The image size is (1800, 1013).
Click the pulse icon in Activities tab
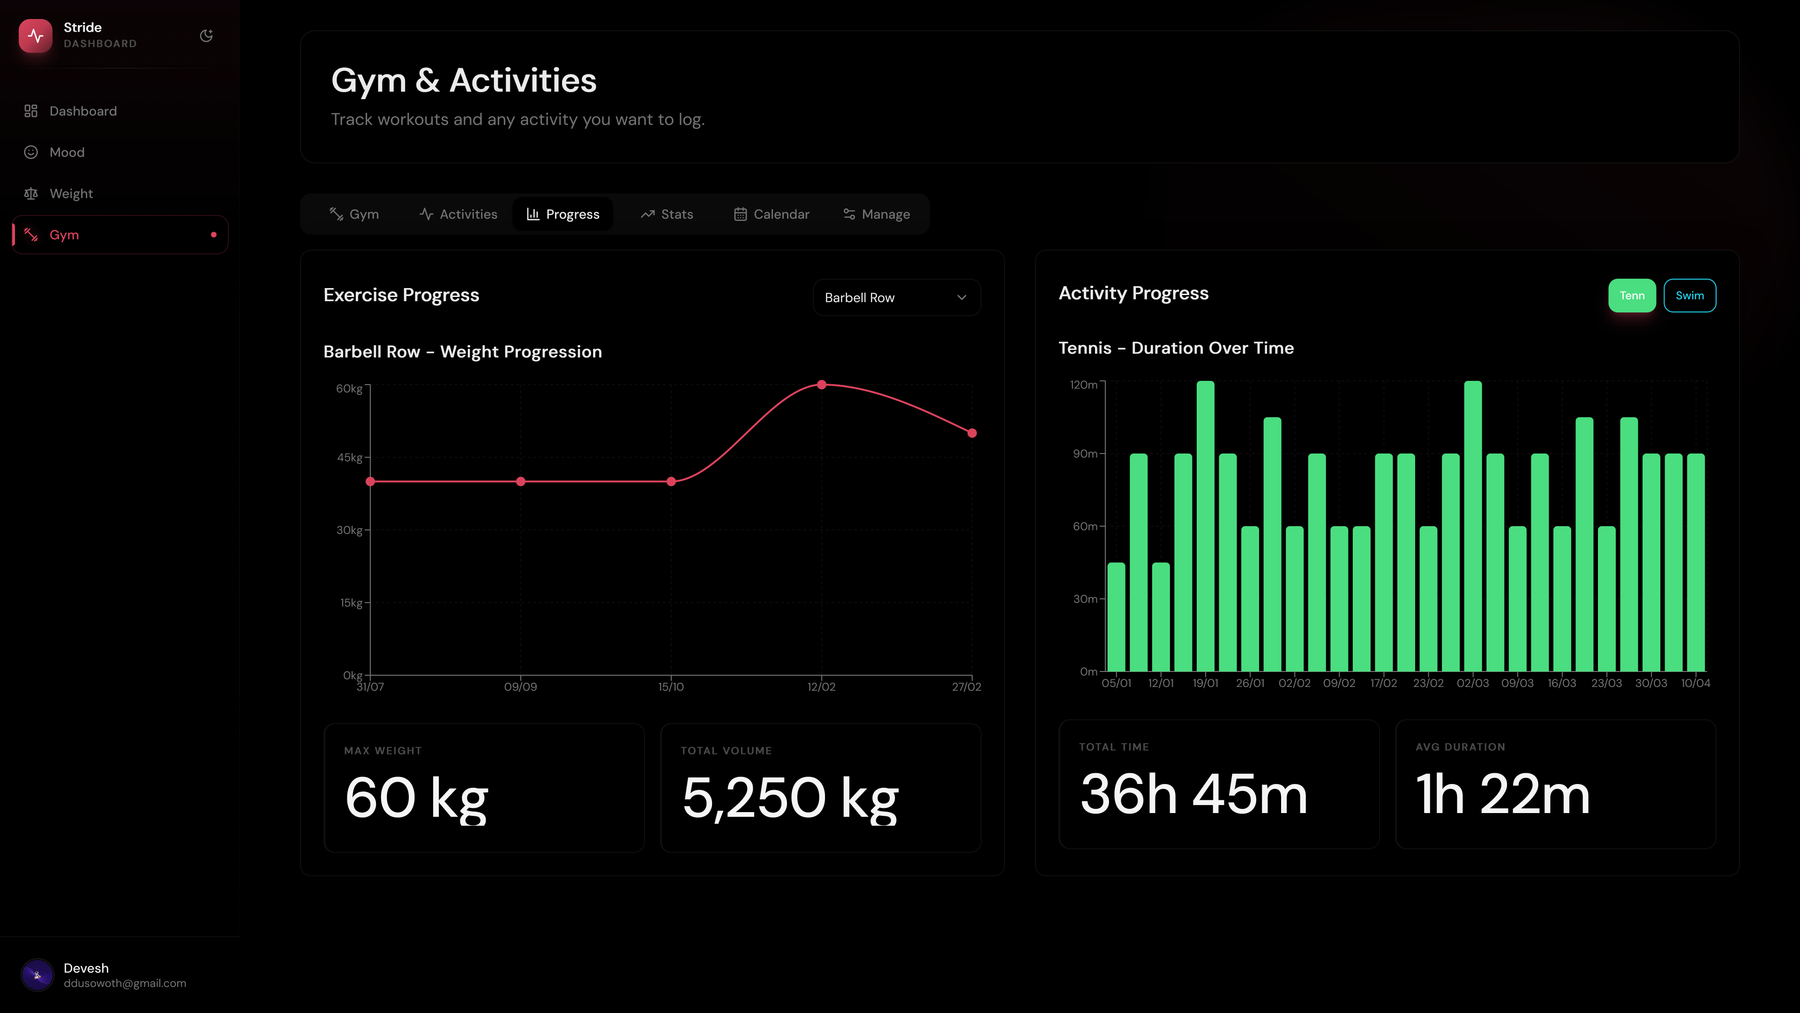(x=426, y=214)
